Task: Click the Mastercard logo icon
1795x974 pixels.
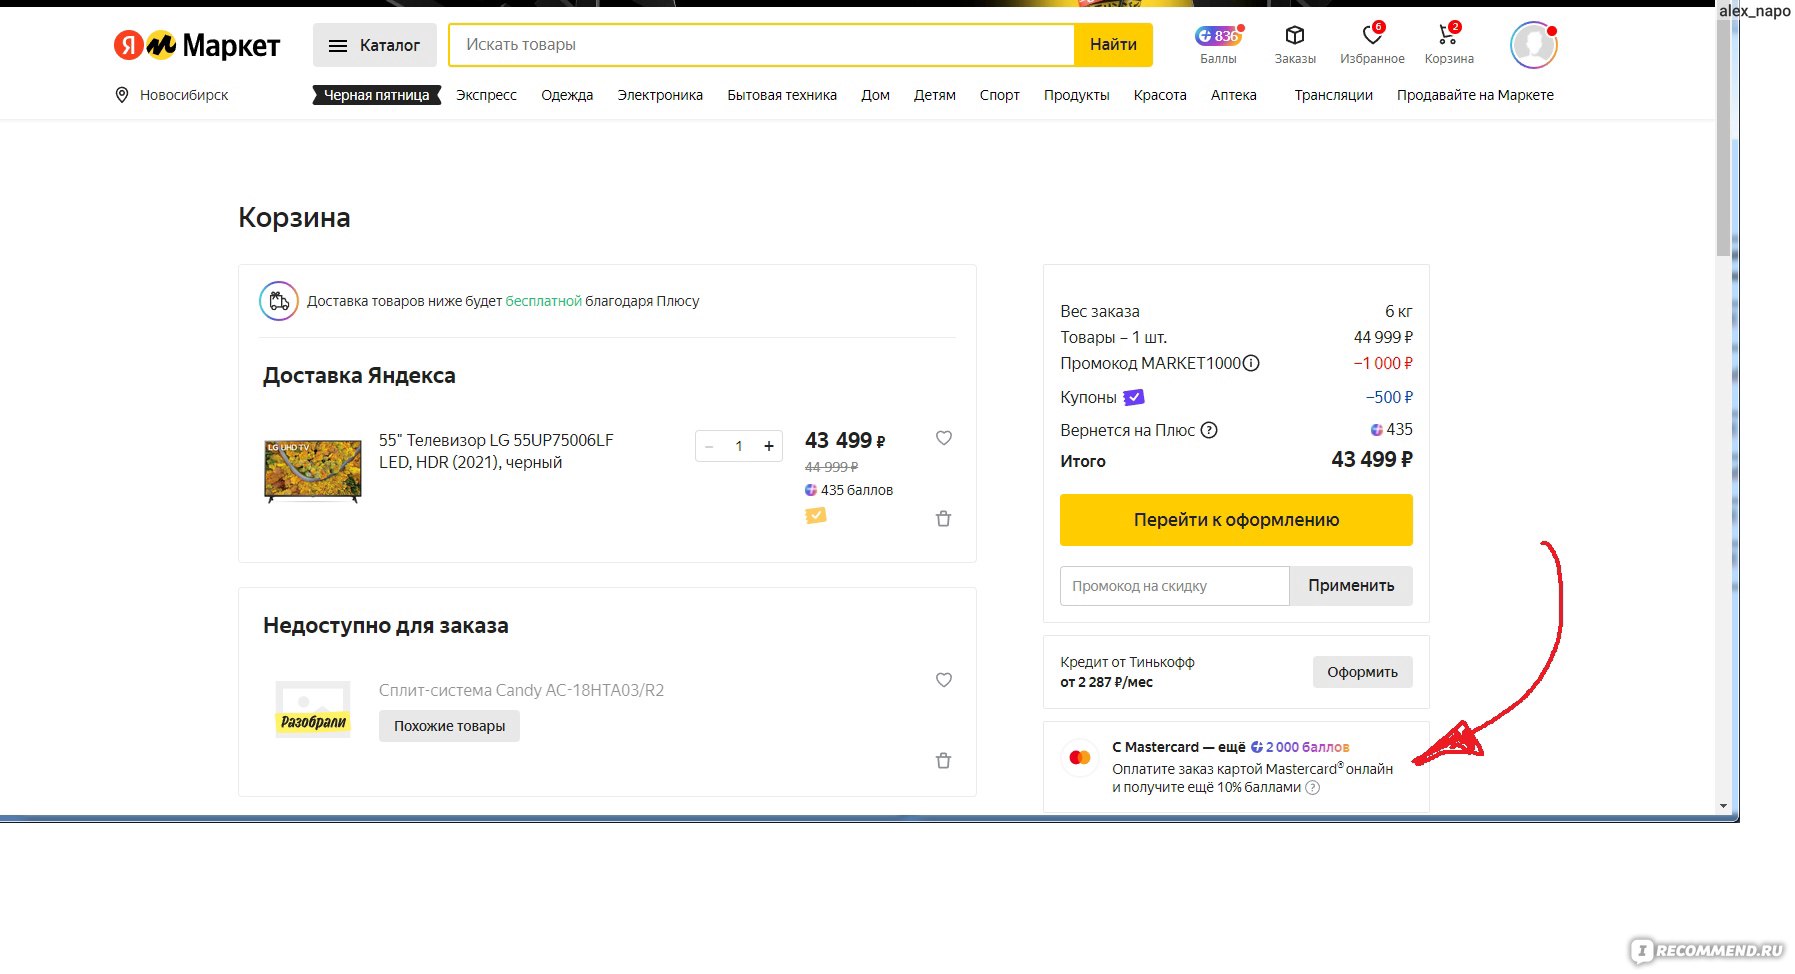Action: coord(1080,758)
